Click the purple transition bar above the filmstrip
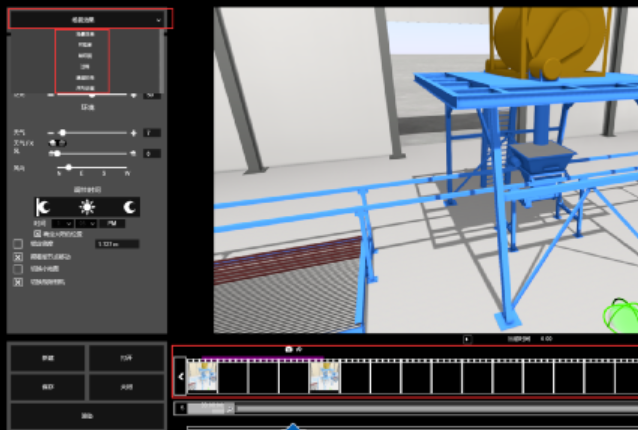The image size is (638, 430). coord(263,358)
